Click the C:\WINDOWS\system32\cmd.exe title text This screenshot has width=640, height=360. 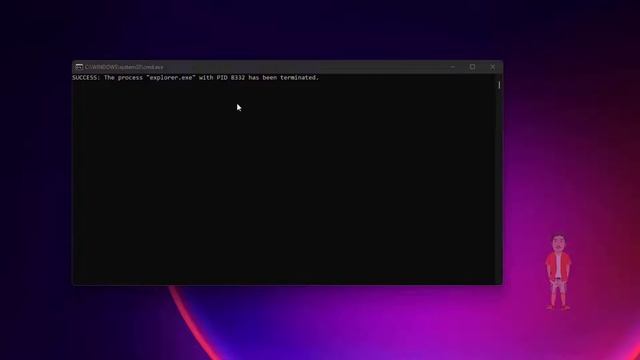pos(124,67)
